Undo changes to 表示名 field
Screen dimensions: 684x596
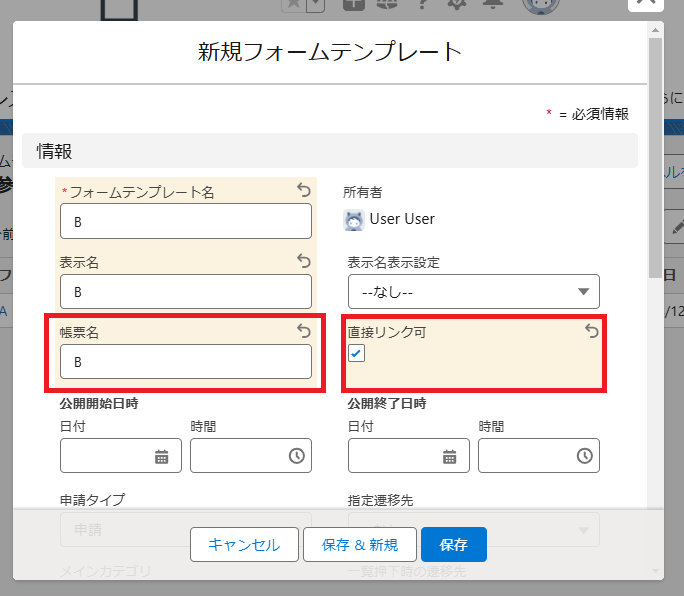[x=304, y=260]
